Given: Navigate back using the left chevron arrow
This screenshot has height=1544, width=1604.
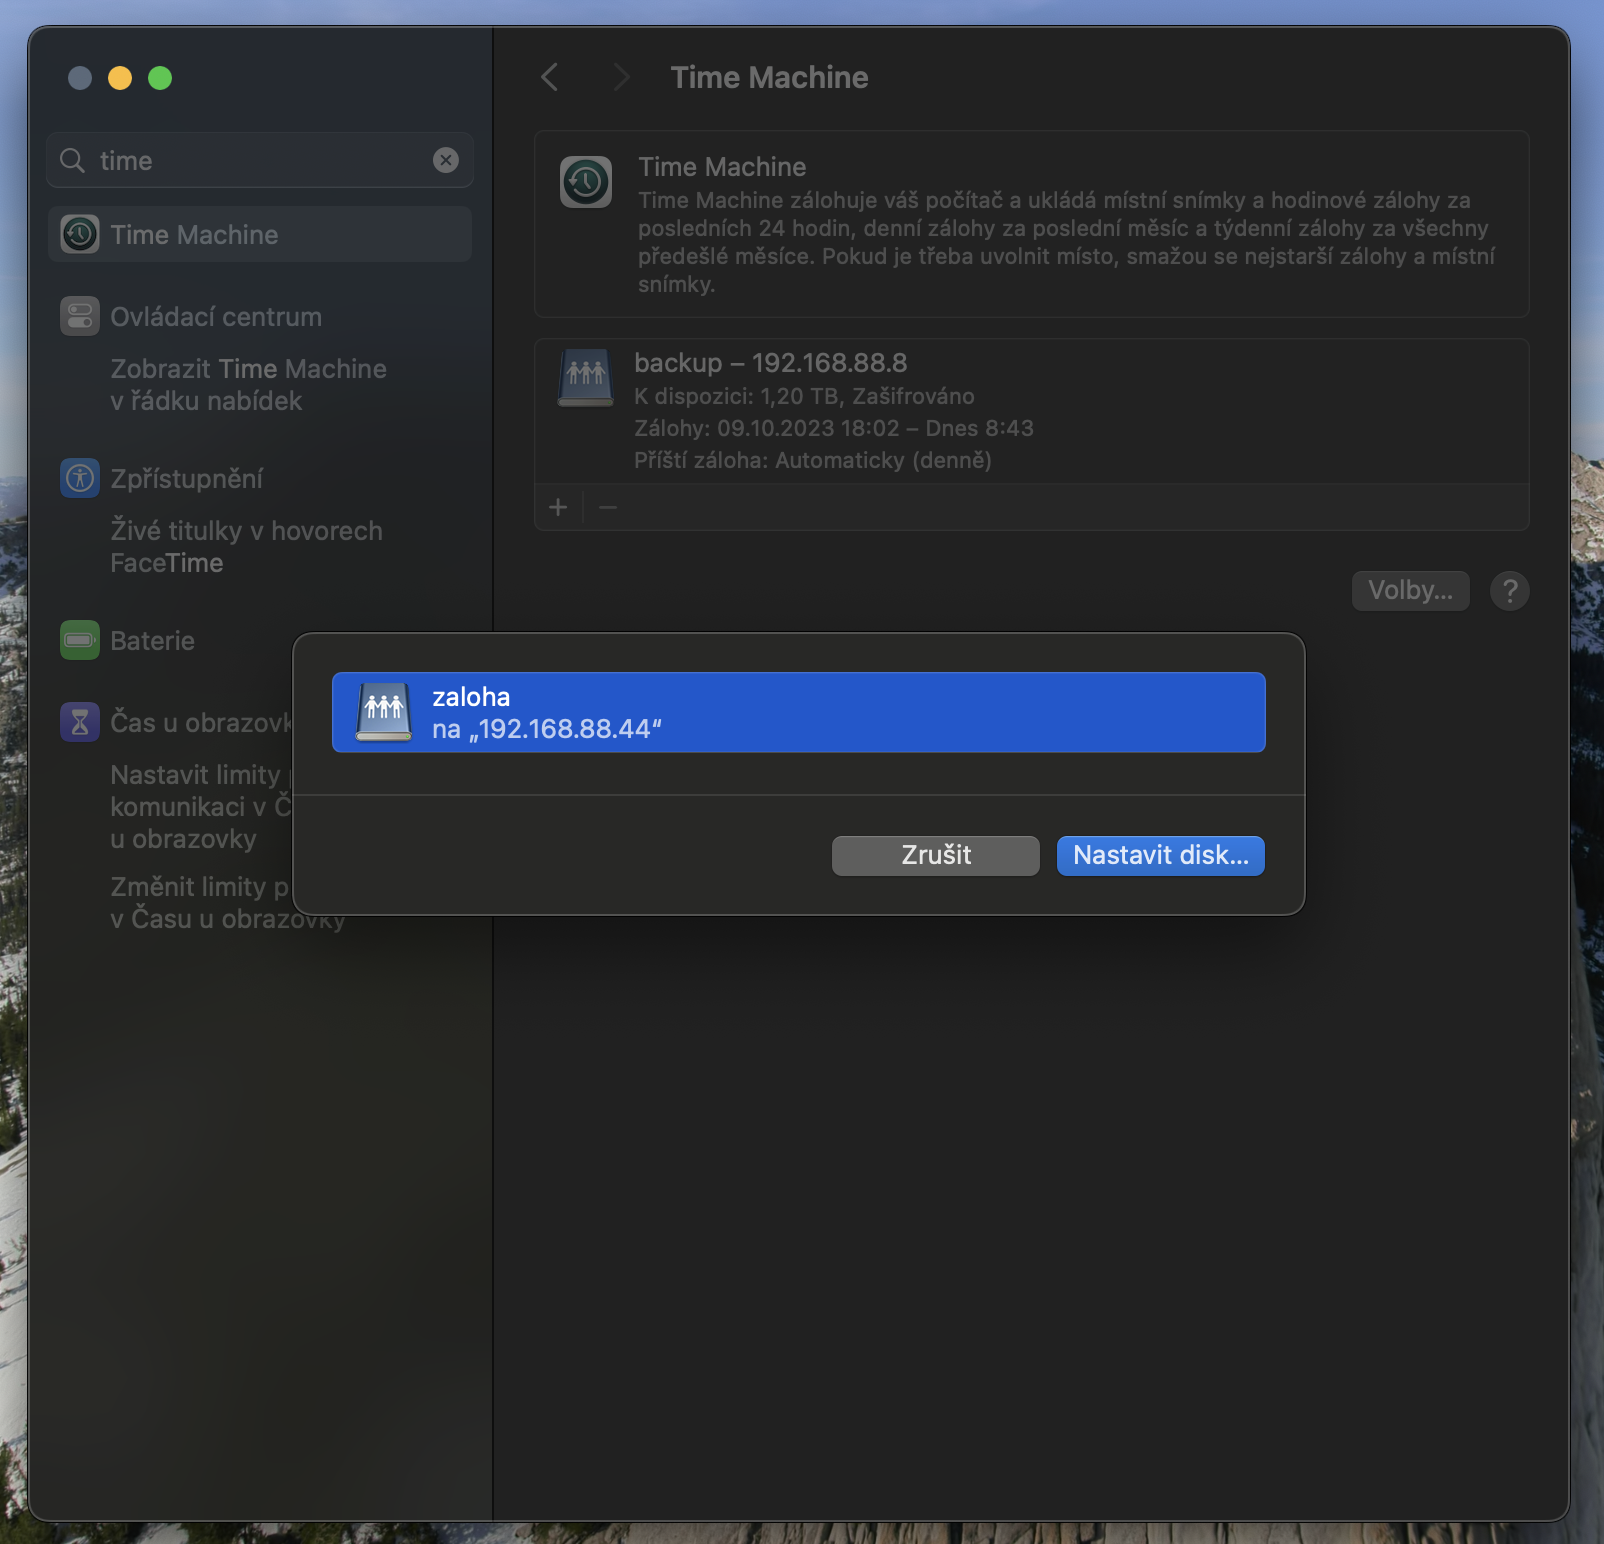Looking at the screenshot, I should [549, 77].
